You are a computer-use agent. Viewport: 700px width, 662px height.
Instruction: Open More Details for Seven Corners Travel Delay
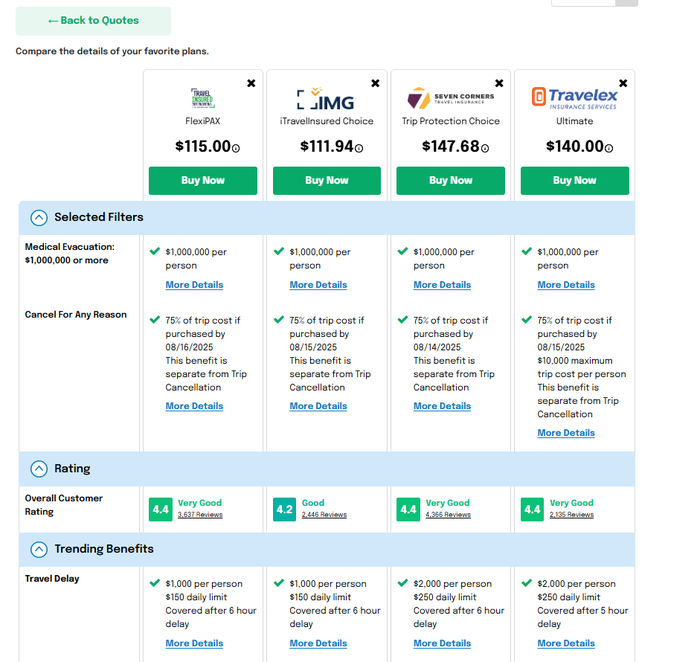442,644
